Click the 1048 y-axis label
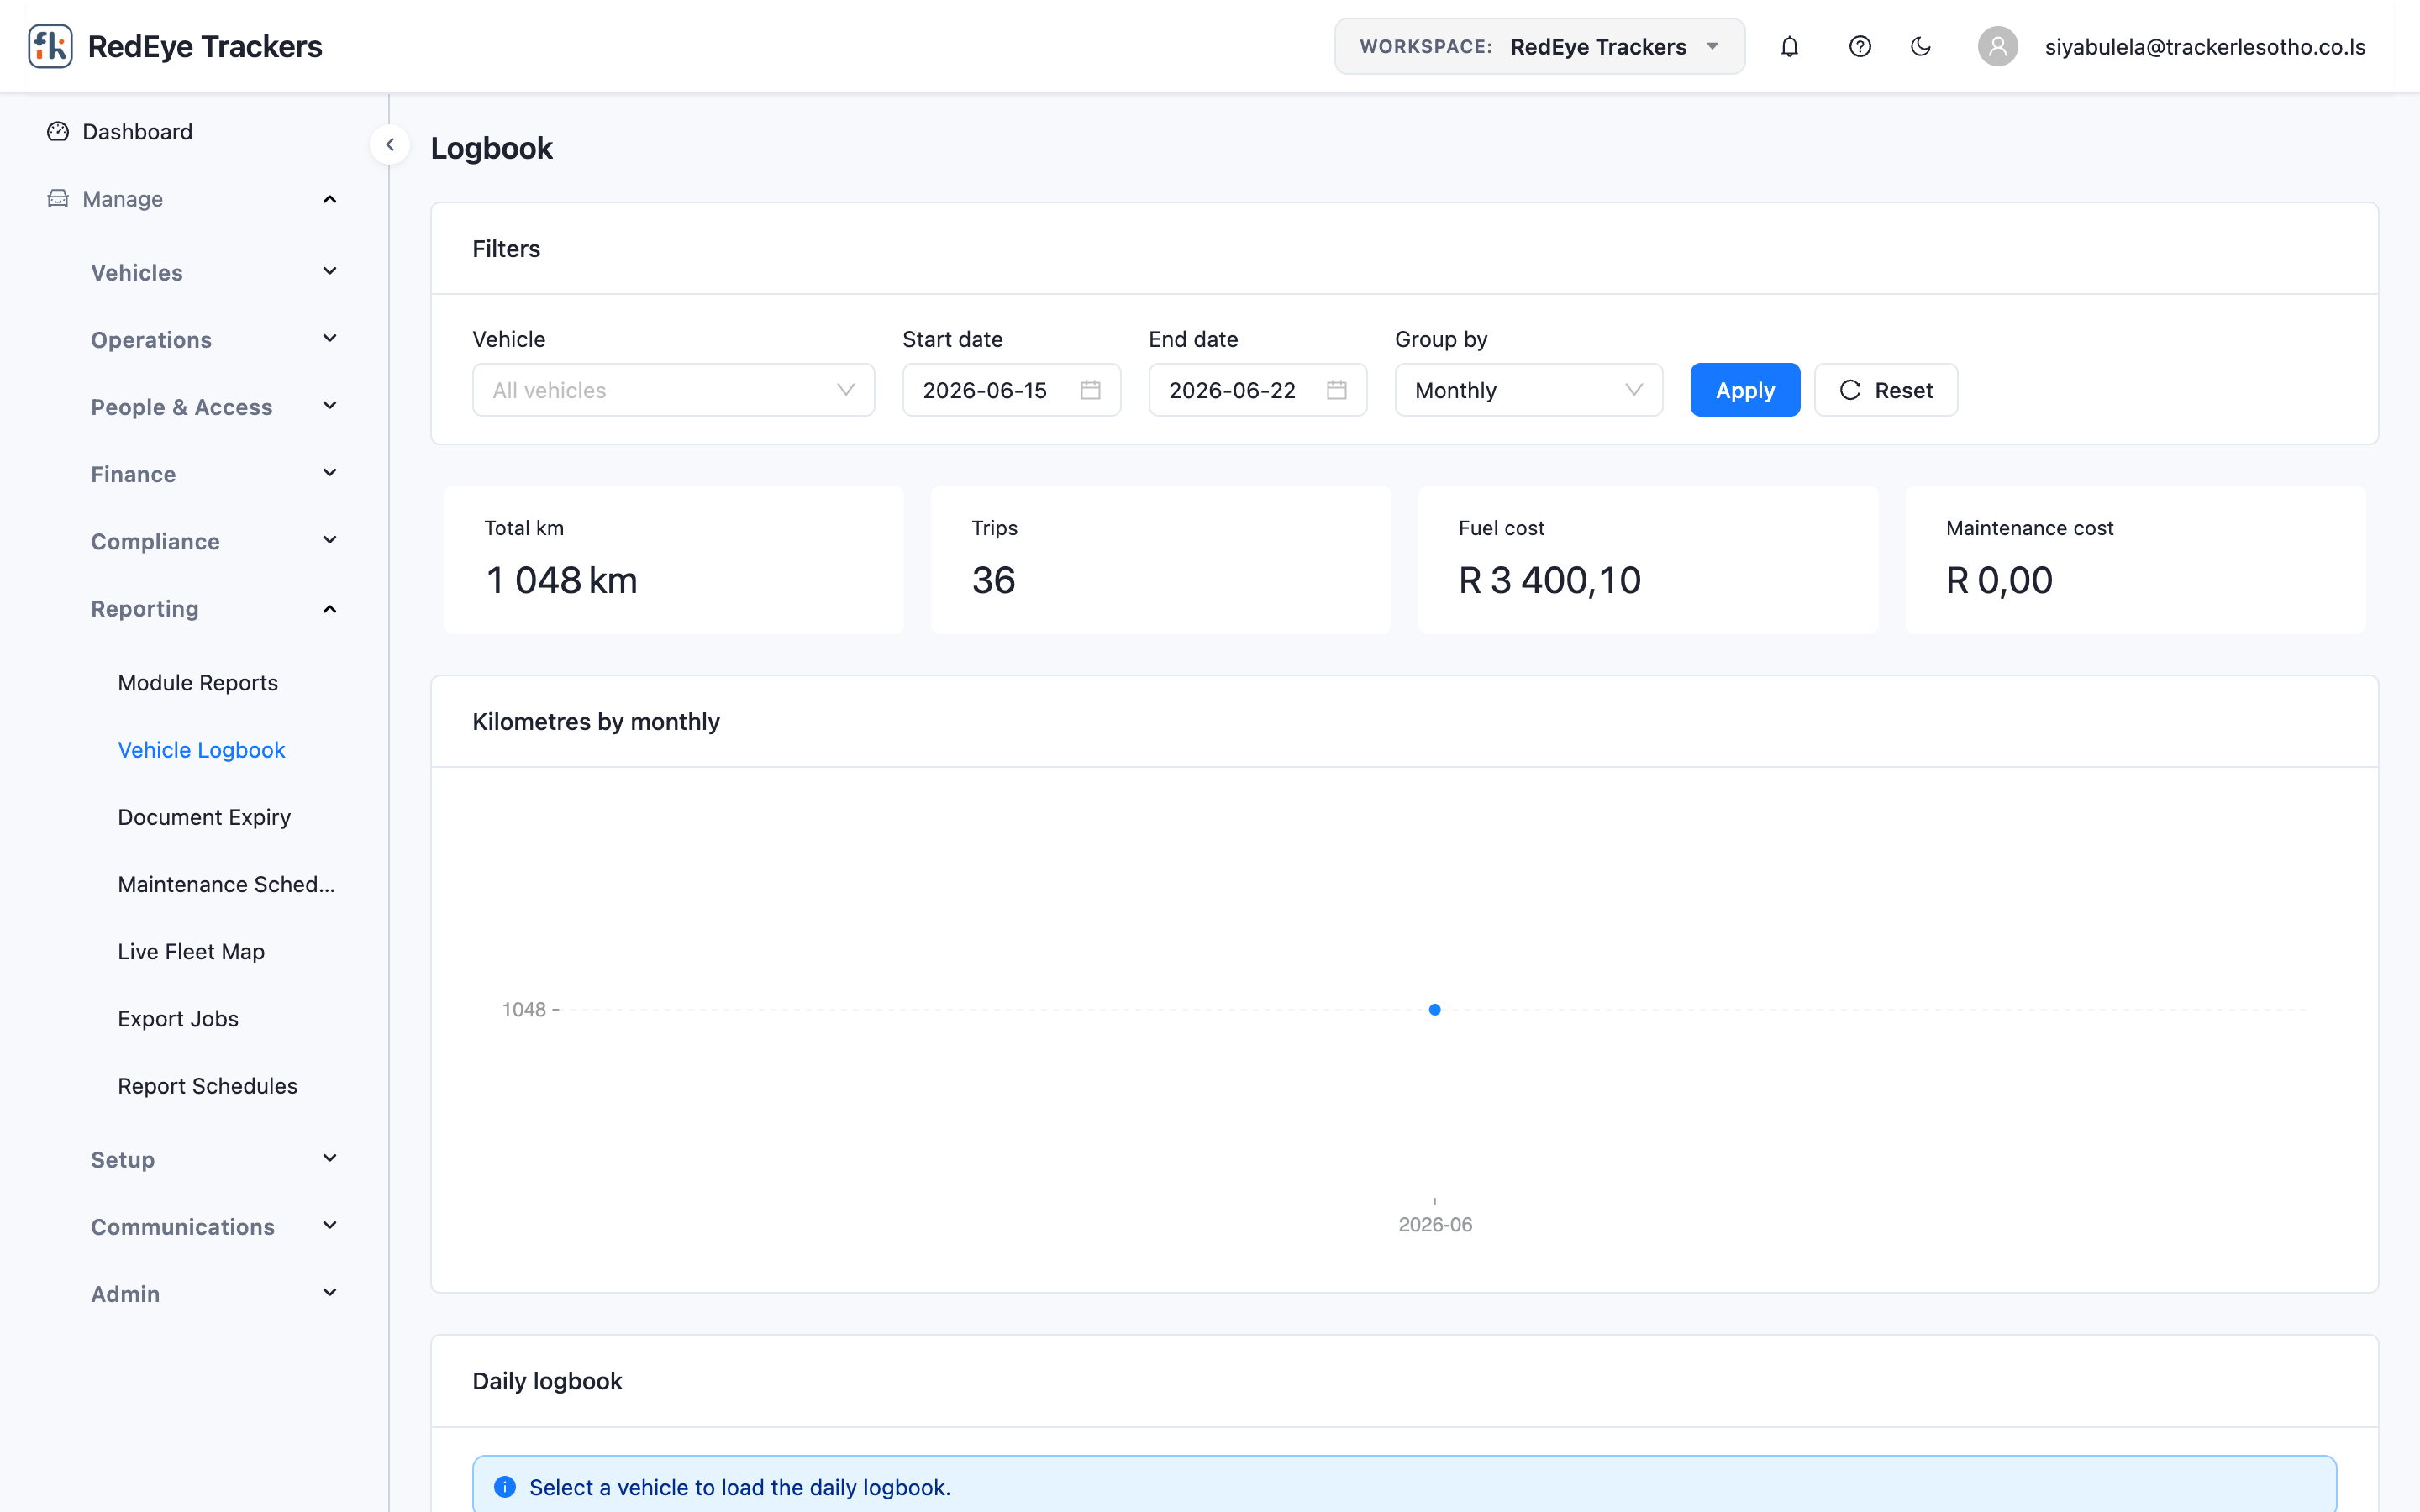Image resolution: width=2420 pixels, height=1512 pixels. tap(523, 1009)
